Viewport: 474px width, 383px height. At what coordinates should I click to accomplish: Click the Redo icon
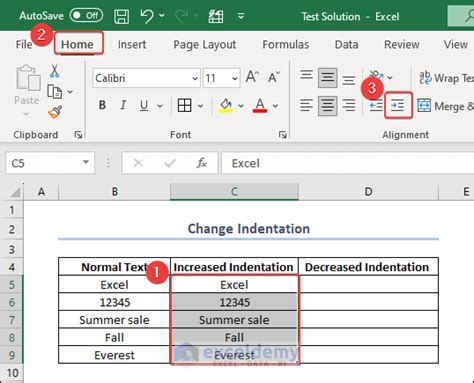(x=182, y=16)
